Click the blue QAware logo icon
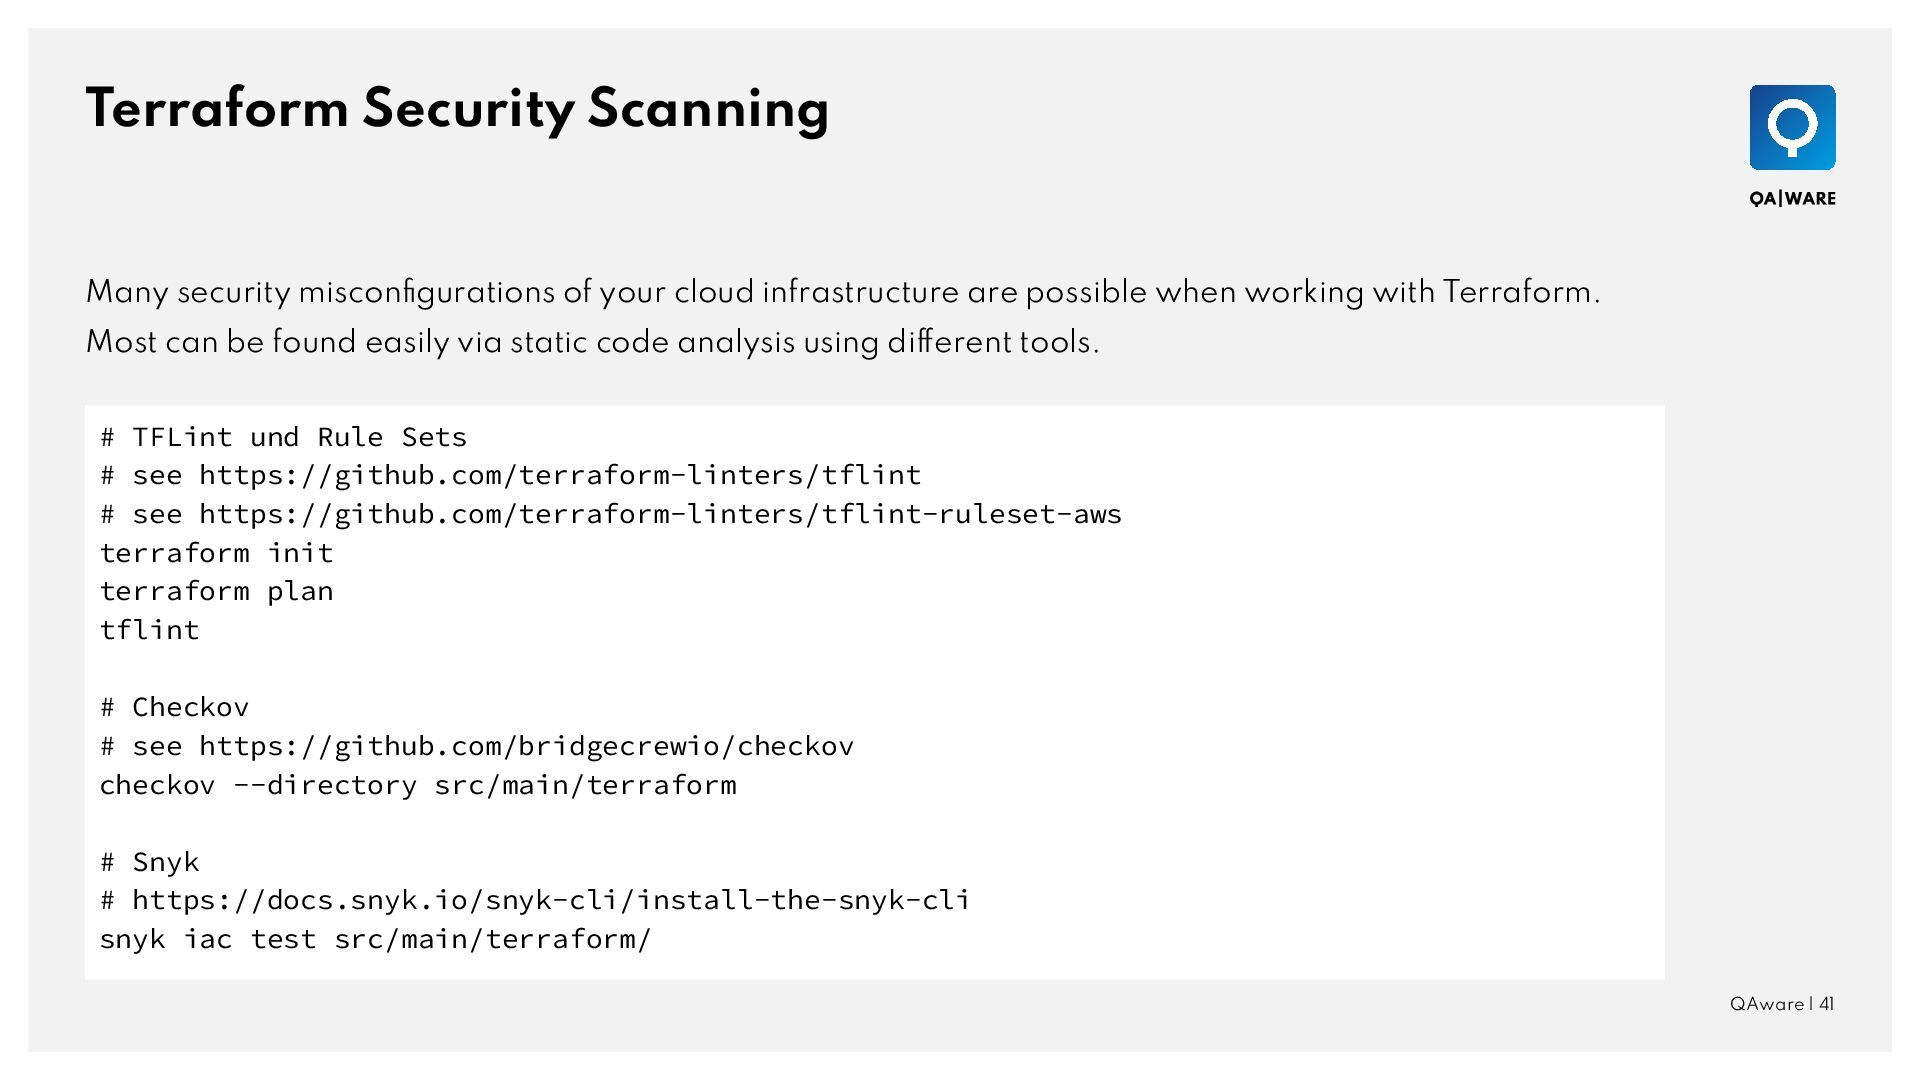1920x1080 pixels. (1792, 127)
